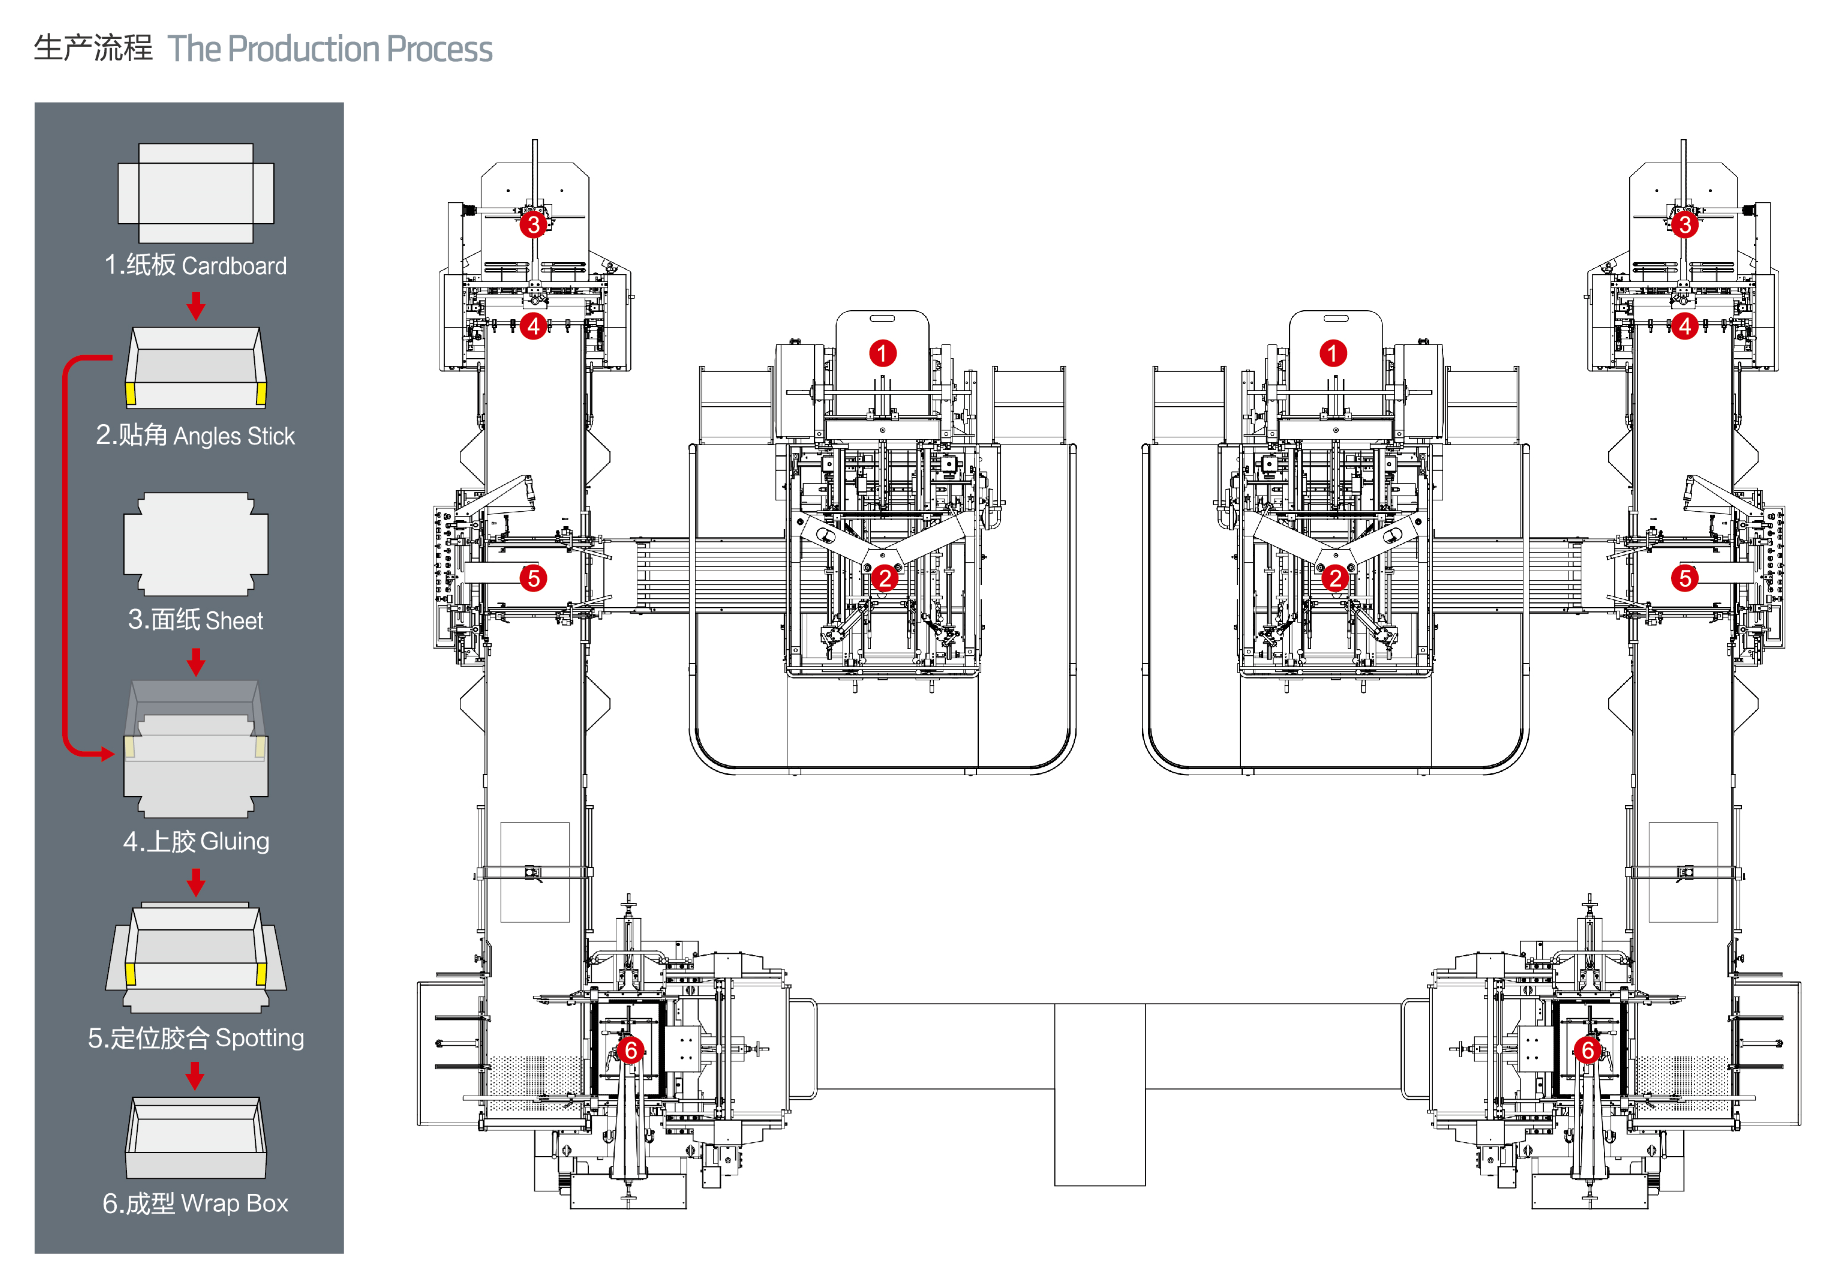Select marker 2 on the left machine
The height and width of the screenshot is (1282, 1838).
coord(883,578)
